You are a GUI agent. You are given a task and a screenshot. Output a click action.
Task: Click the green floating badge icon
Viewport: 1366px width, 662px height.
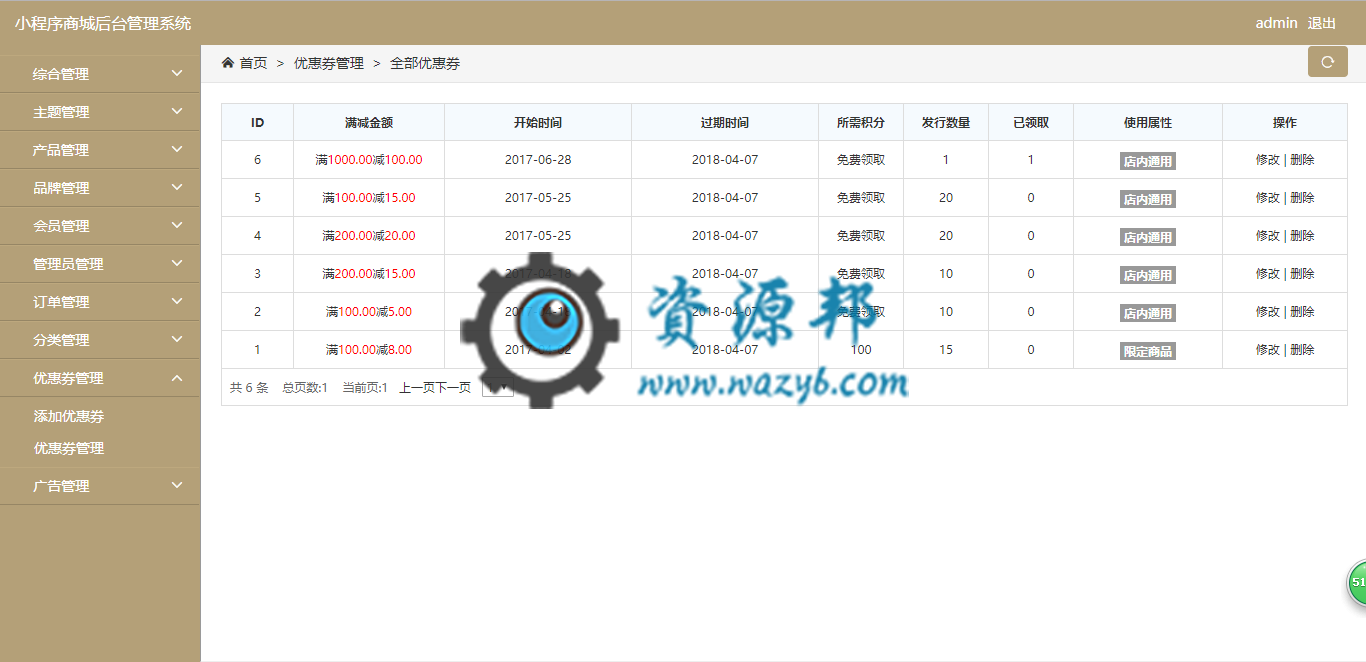[x=1358, y=583]
